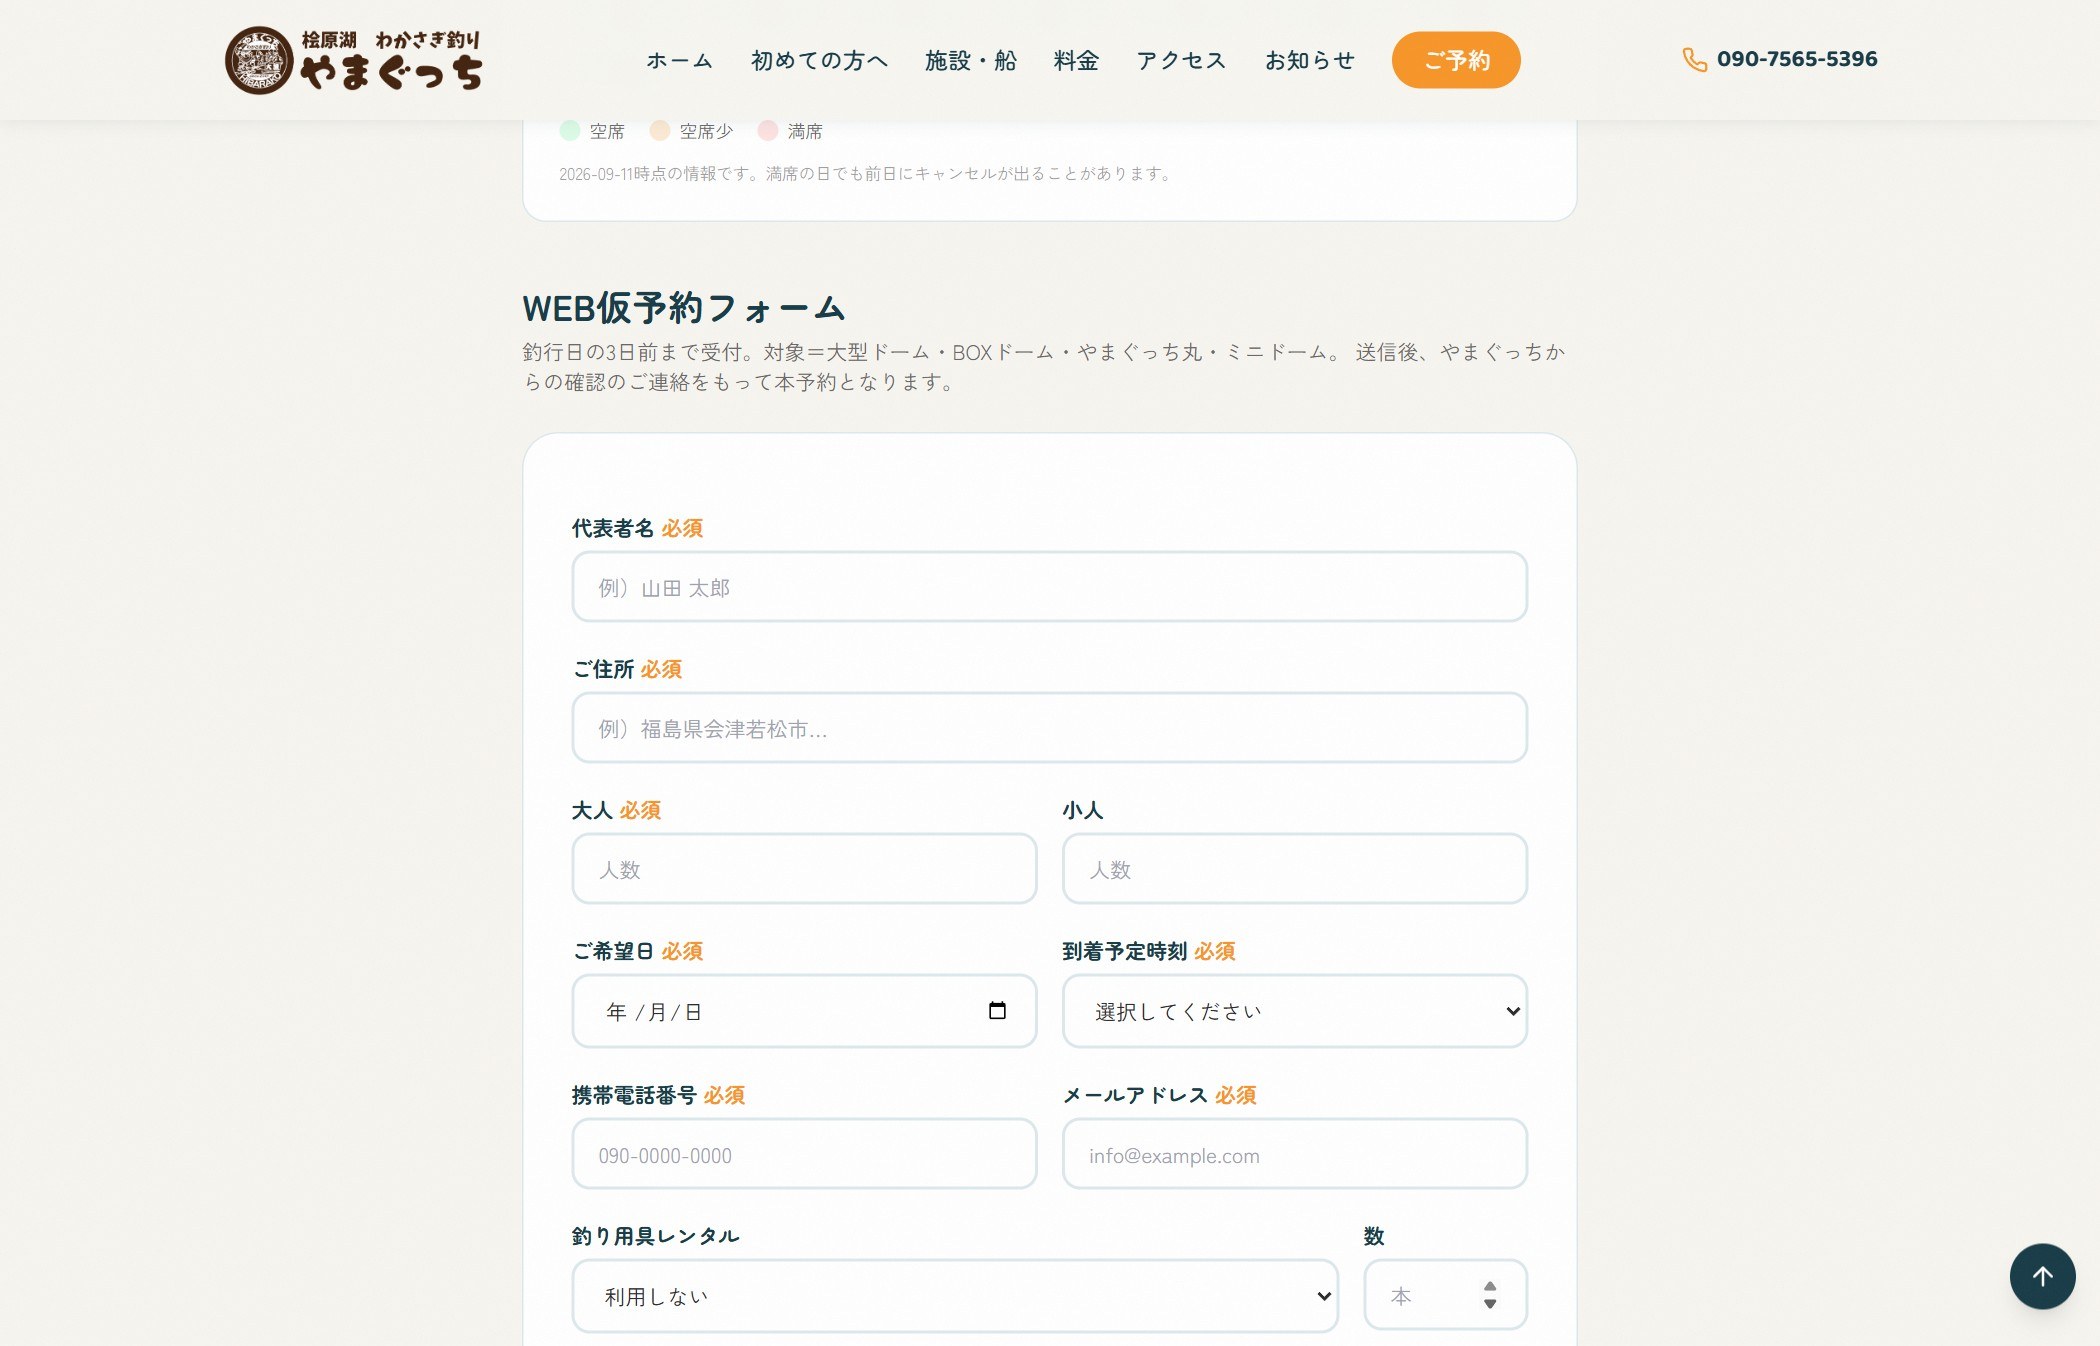Click the rental 数 quantity field
The width and height of the screenshot is (2100, 1346).
[x=1445, y=1295]
